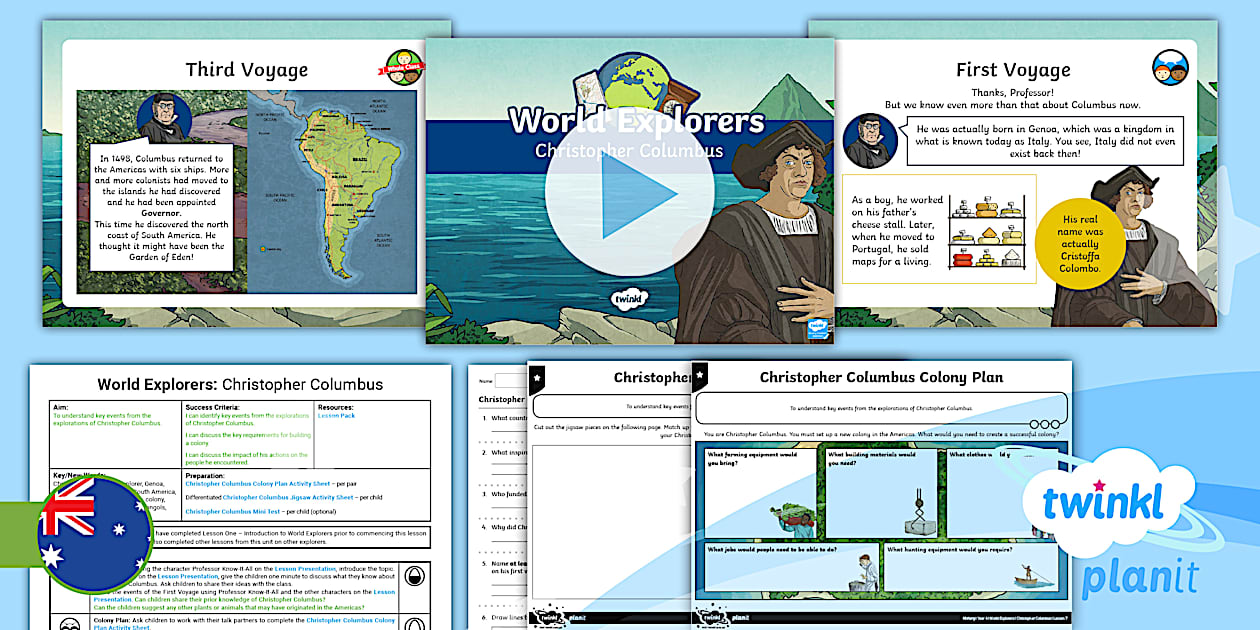Open the Lesson Presentation link

point(305,569)
